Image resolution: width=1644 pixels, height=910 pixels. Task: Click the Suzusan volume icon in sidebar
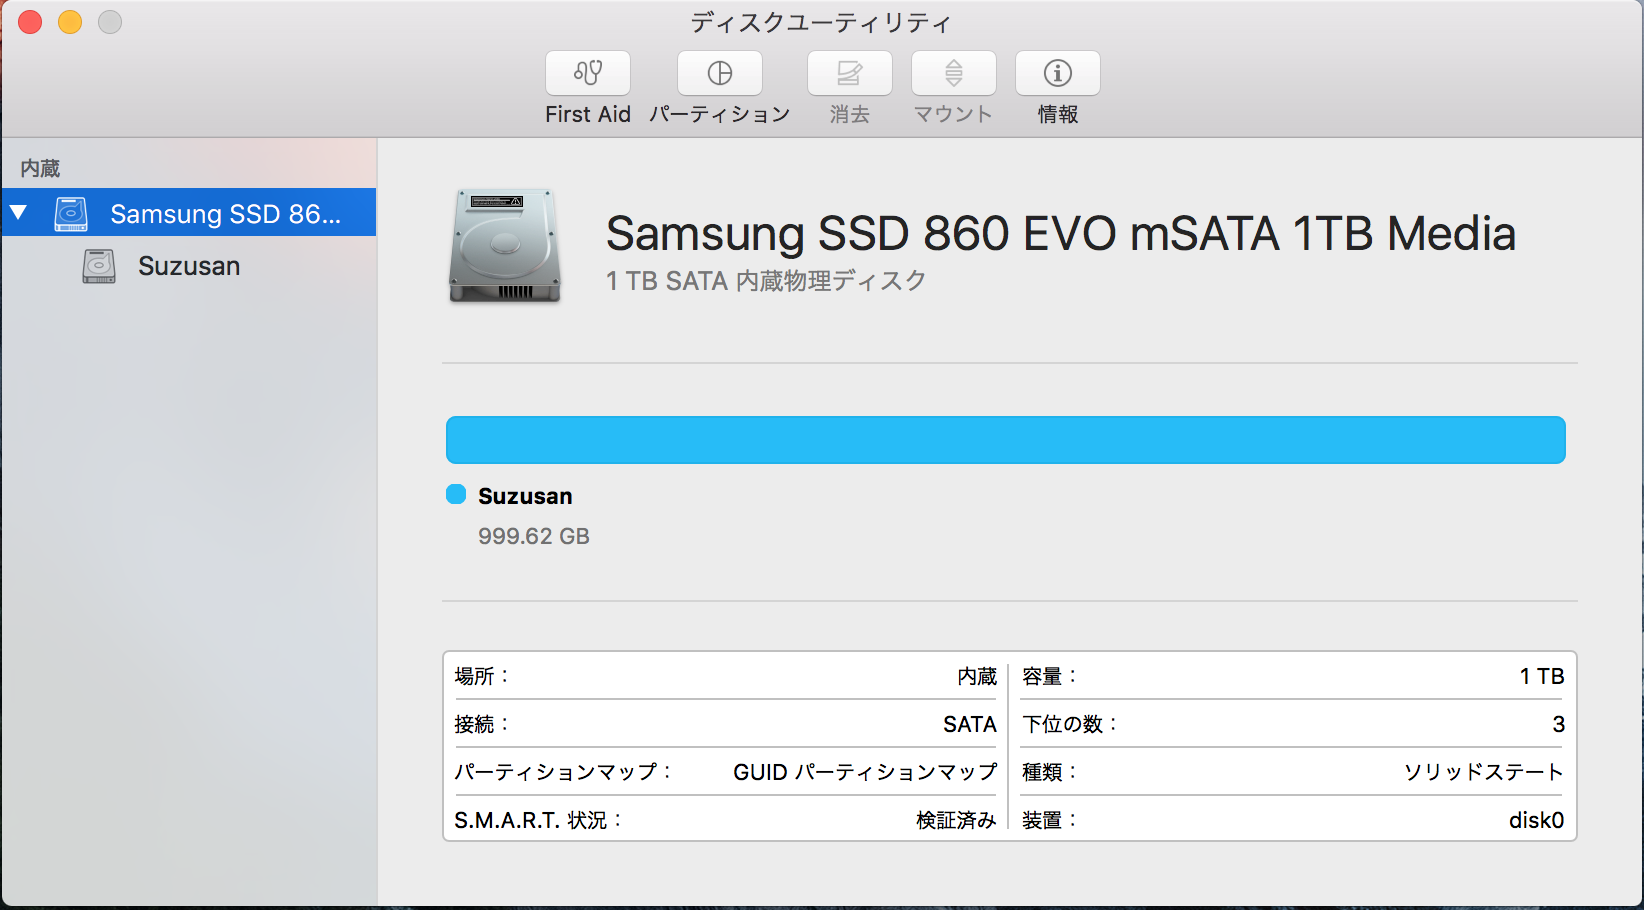[x=99, y=266]
